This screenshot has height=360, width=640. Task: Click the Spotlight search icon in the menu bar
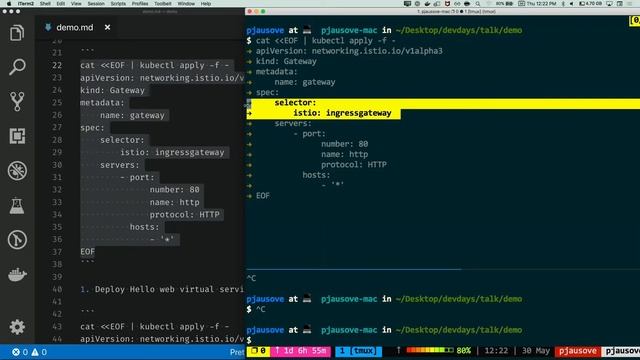coord(478,4)
